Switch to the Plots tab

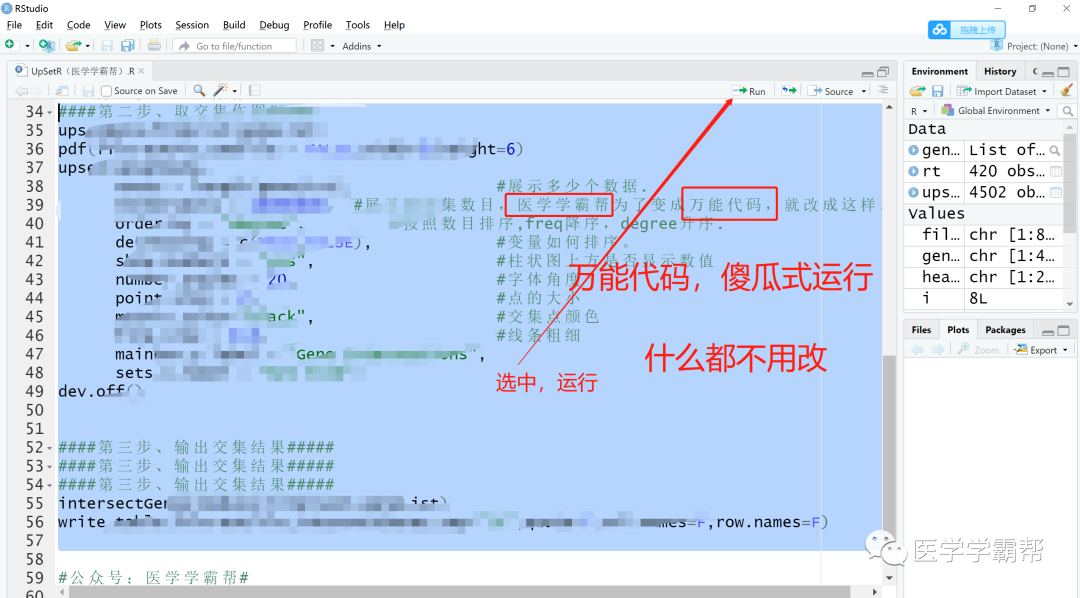tap(957, 329)
